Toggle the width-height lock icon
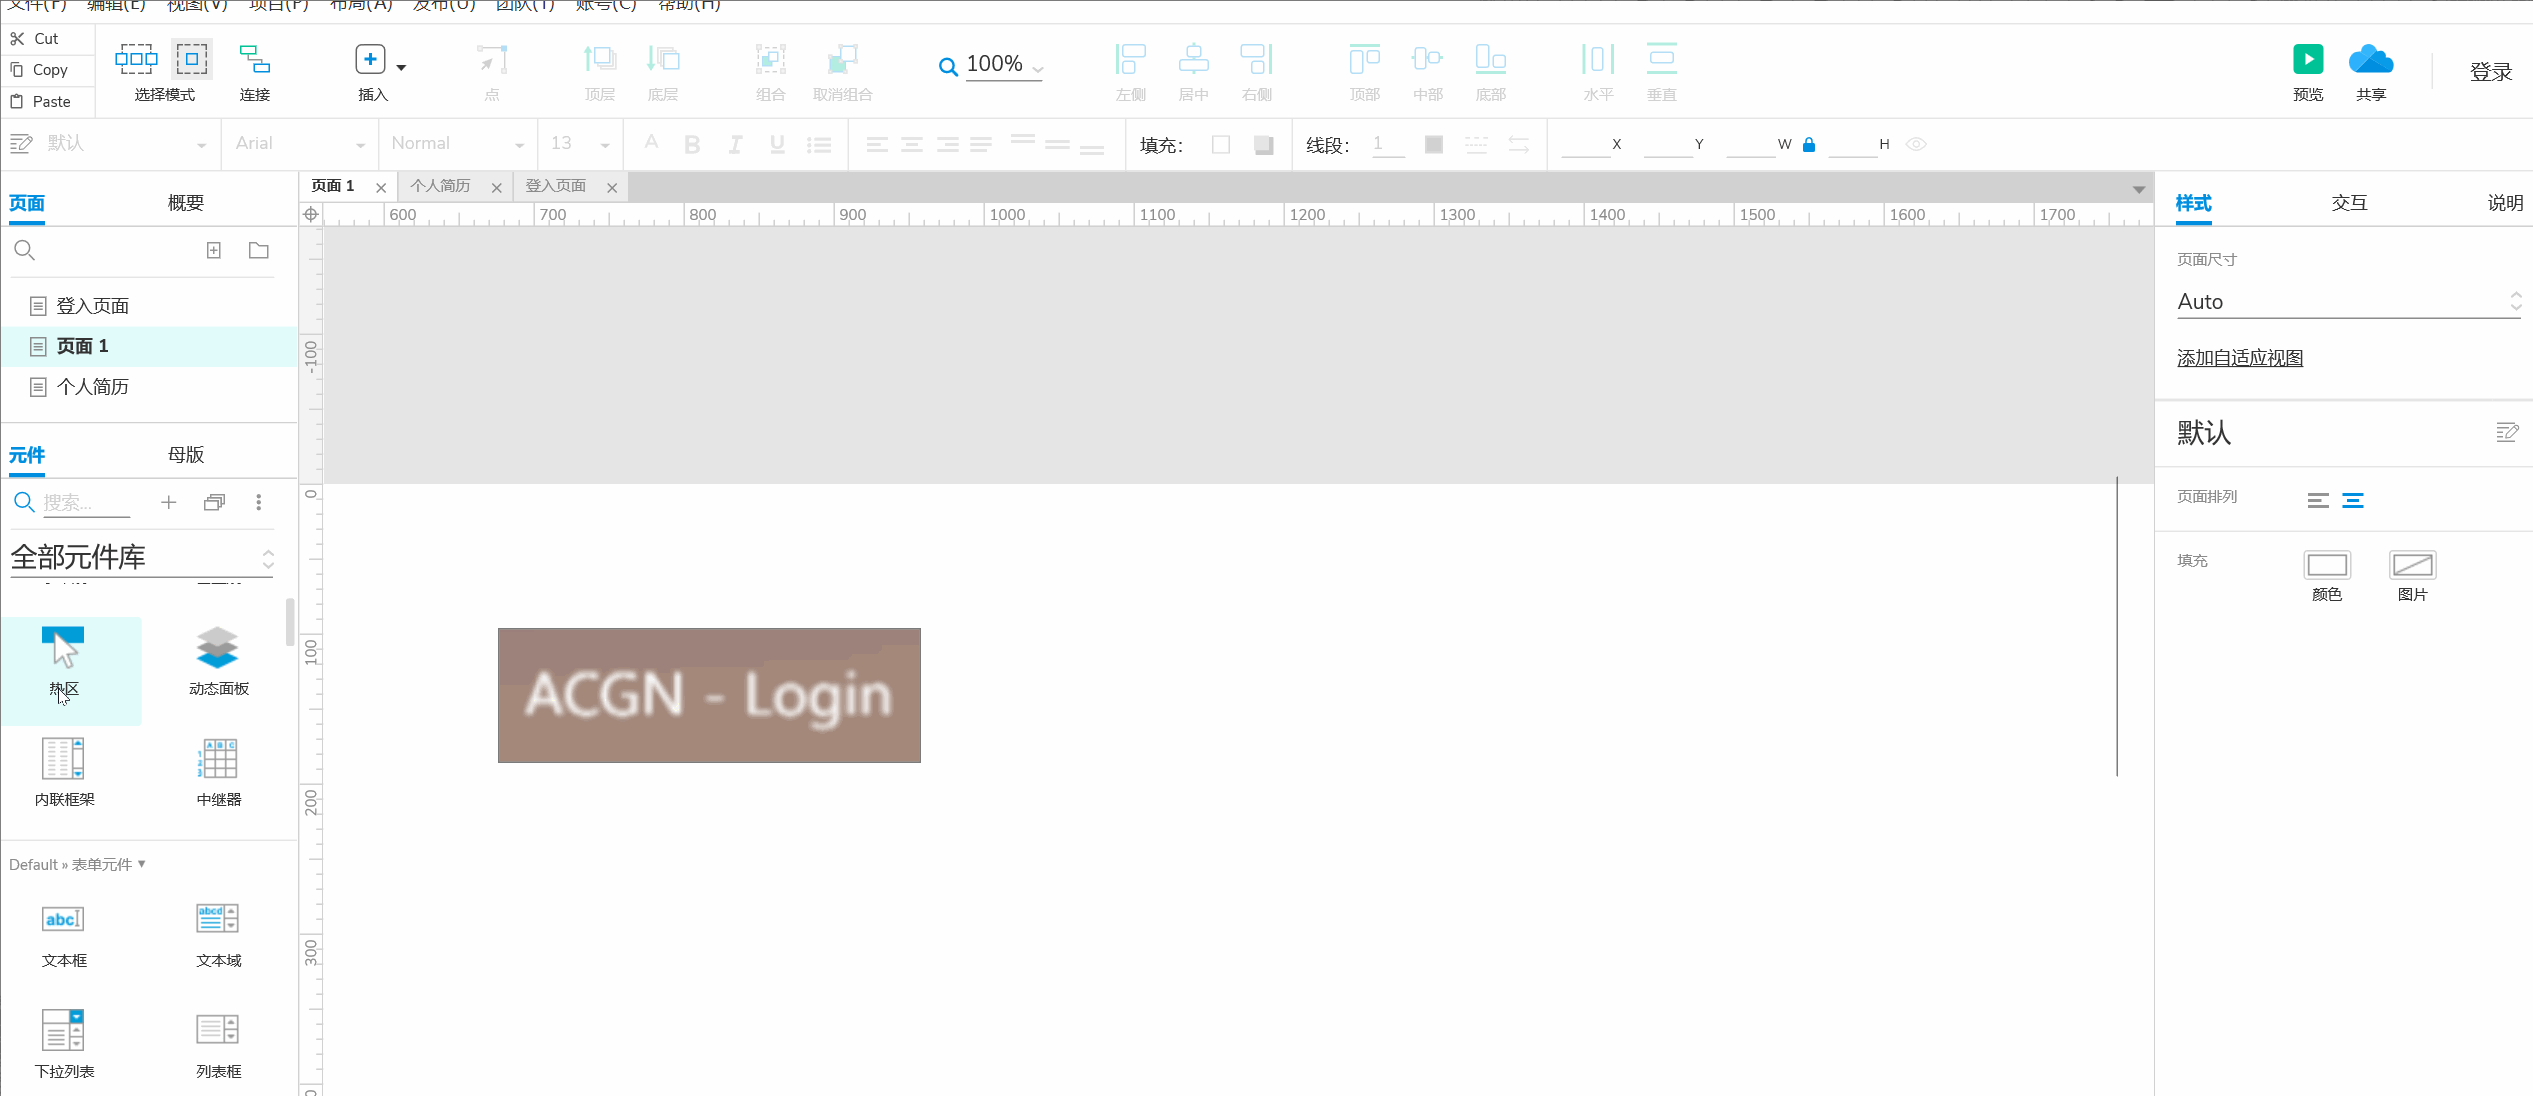This screenshot has height=1096, width=2533. tap(1809, 145)
